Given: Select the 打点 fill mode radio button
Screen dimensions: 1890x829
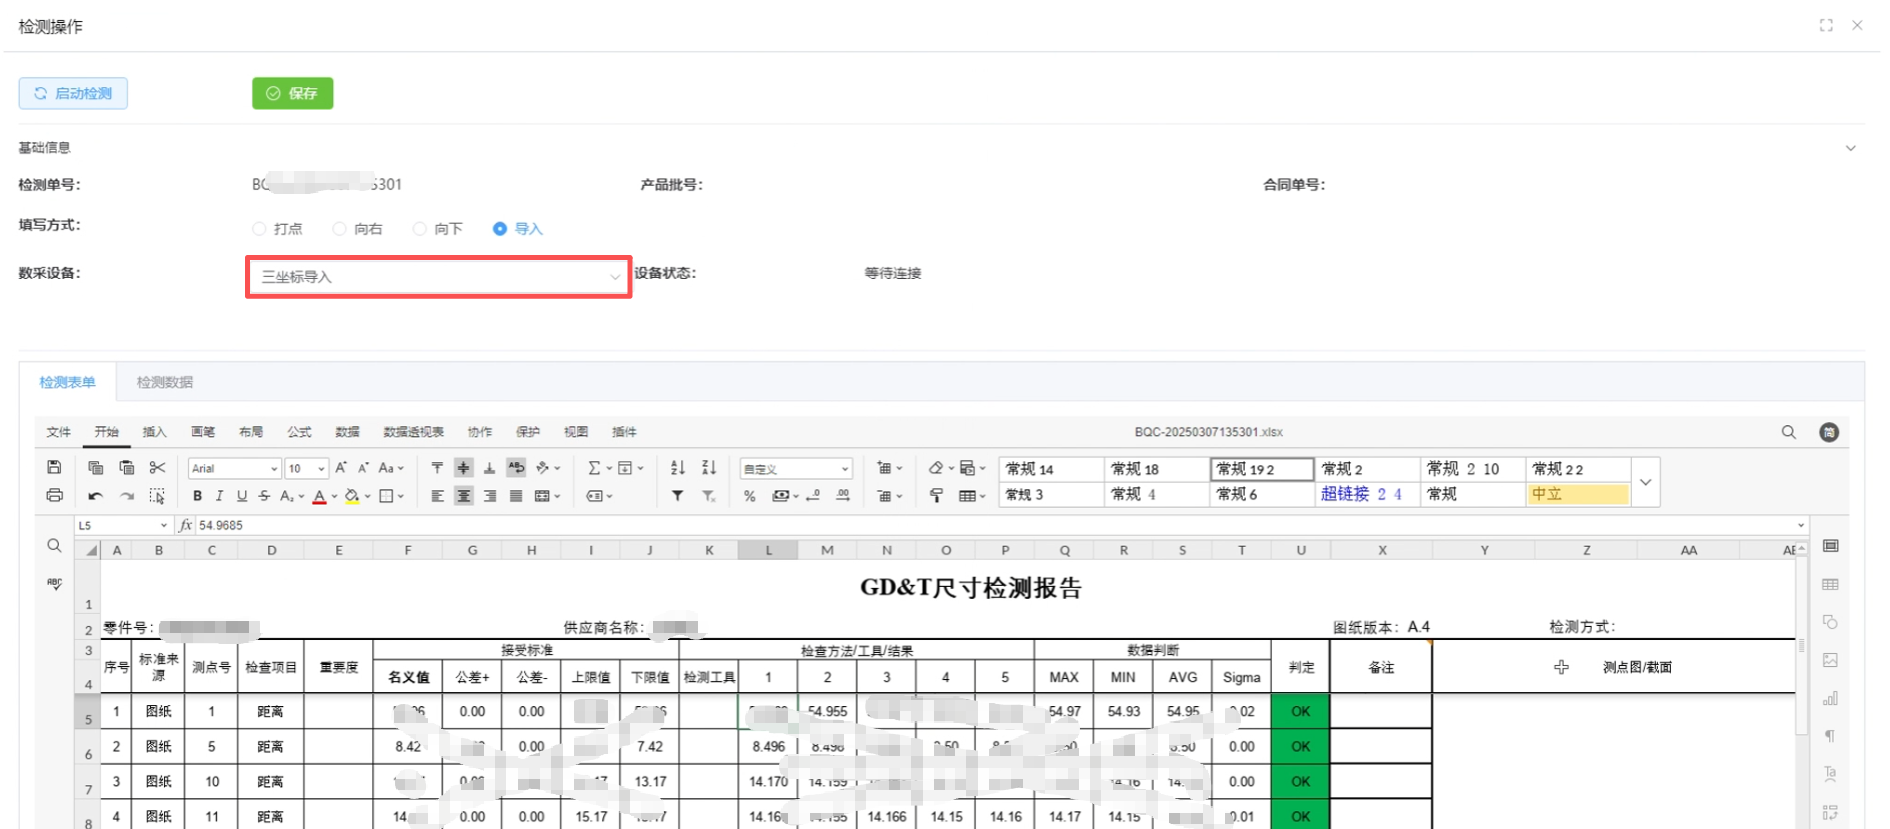Looking at the screenshot, I should 259,229.
